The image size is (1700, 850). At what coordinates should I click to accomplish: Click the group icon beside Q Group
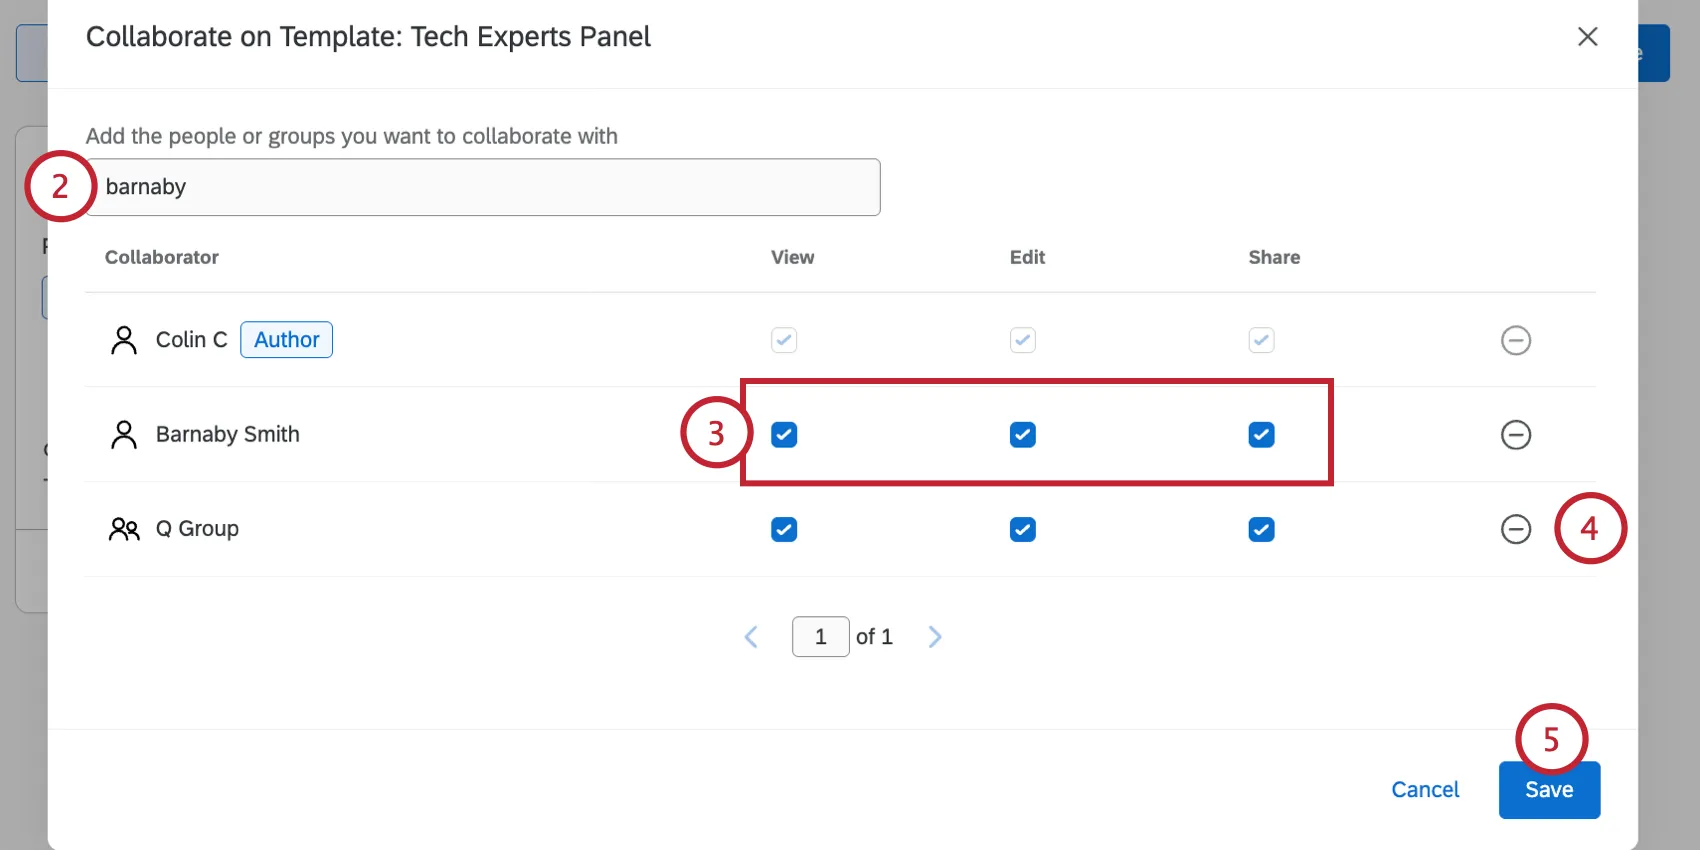click(x=124, y=529)
